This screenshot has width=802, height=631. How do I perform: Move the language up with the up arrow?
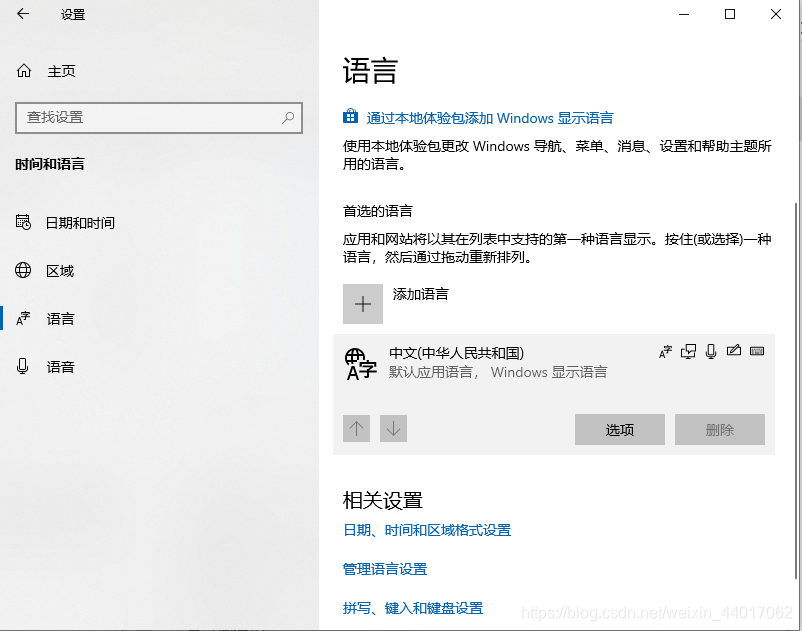[357, 428]
